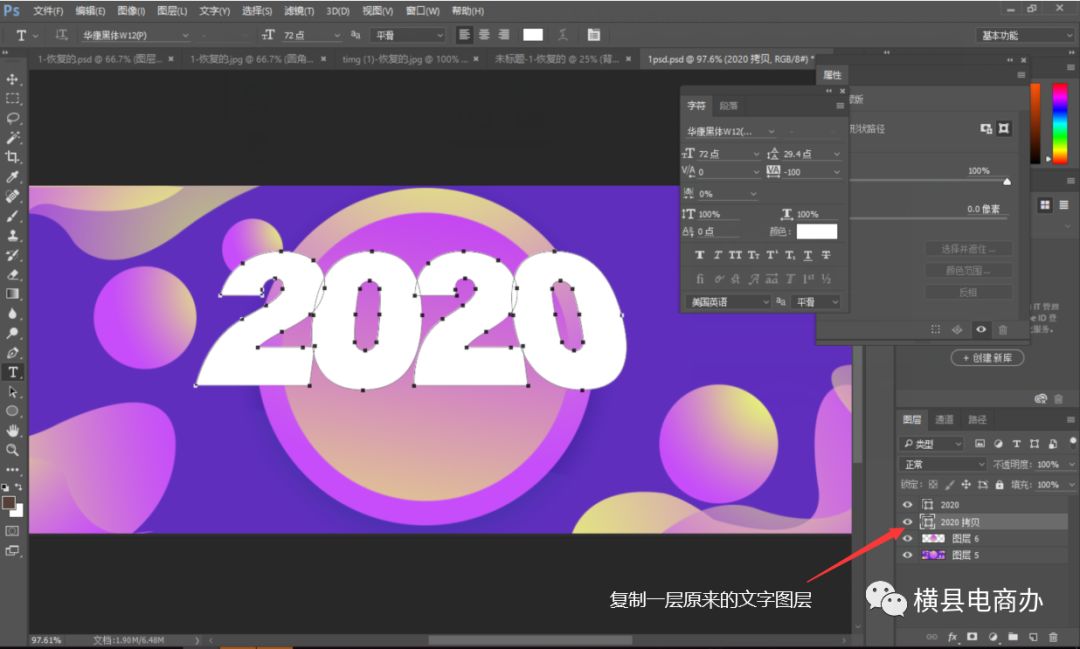Hide the 图层 5 layer
1080x649 pixels.
point(907,555)
